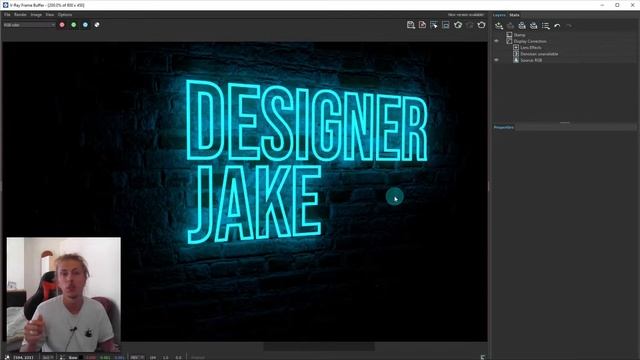The height and width of the screenshot is (360, 640).
Task: Click the save layer preset icon
Action: point(522,26)
